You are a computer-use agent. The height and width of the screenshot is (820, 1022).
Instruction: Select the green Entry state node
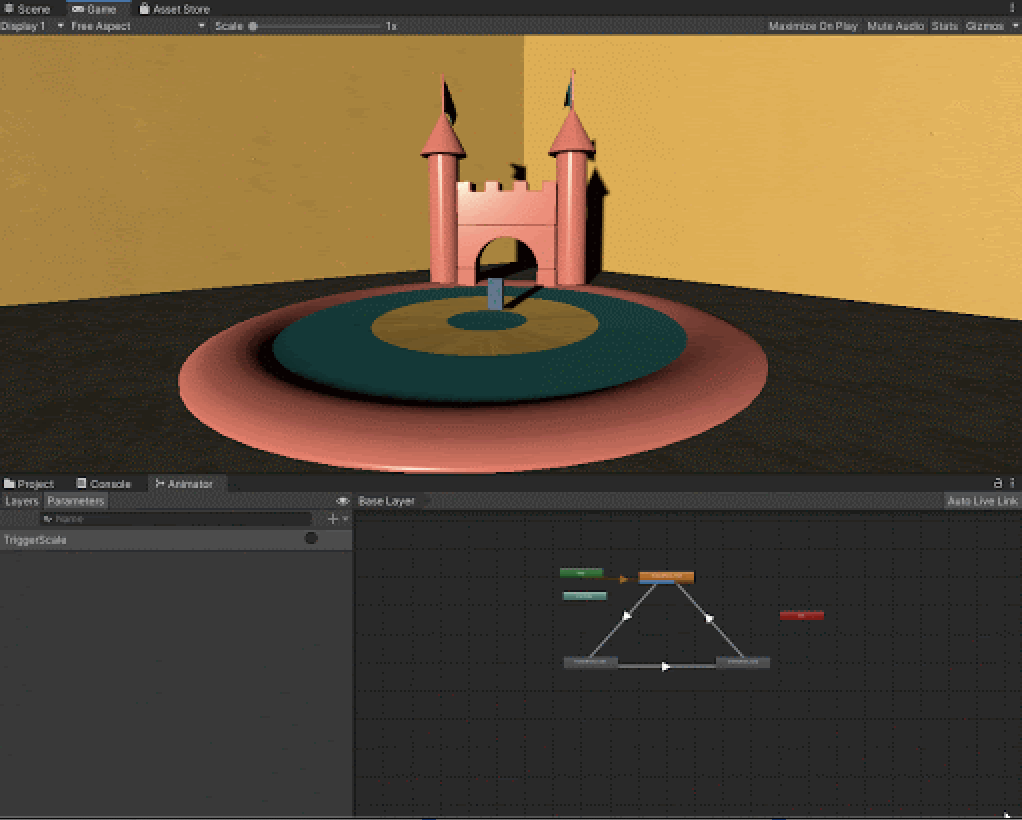pyautogui.click(x=581, y=573)
